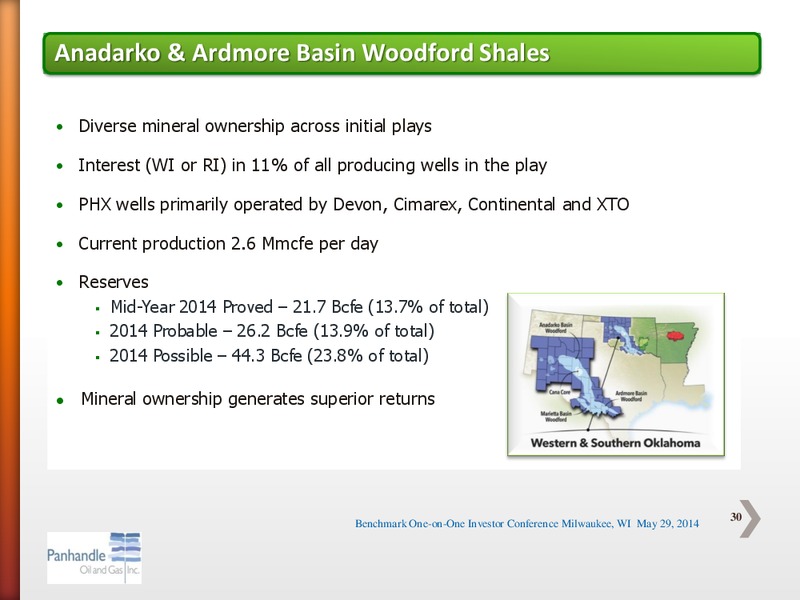This screenshot has height=600, width=800.
Task: Click the 'Cana Core' map label
Action: (x=559, y=392)
